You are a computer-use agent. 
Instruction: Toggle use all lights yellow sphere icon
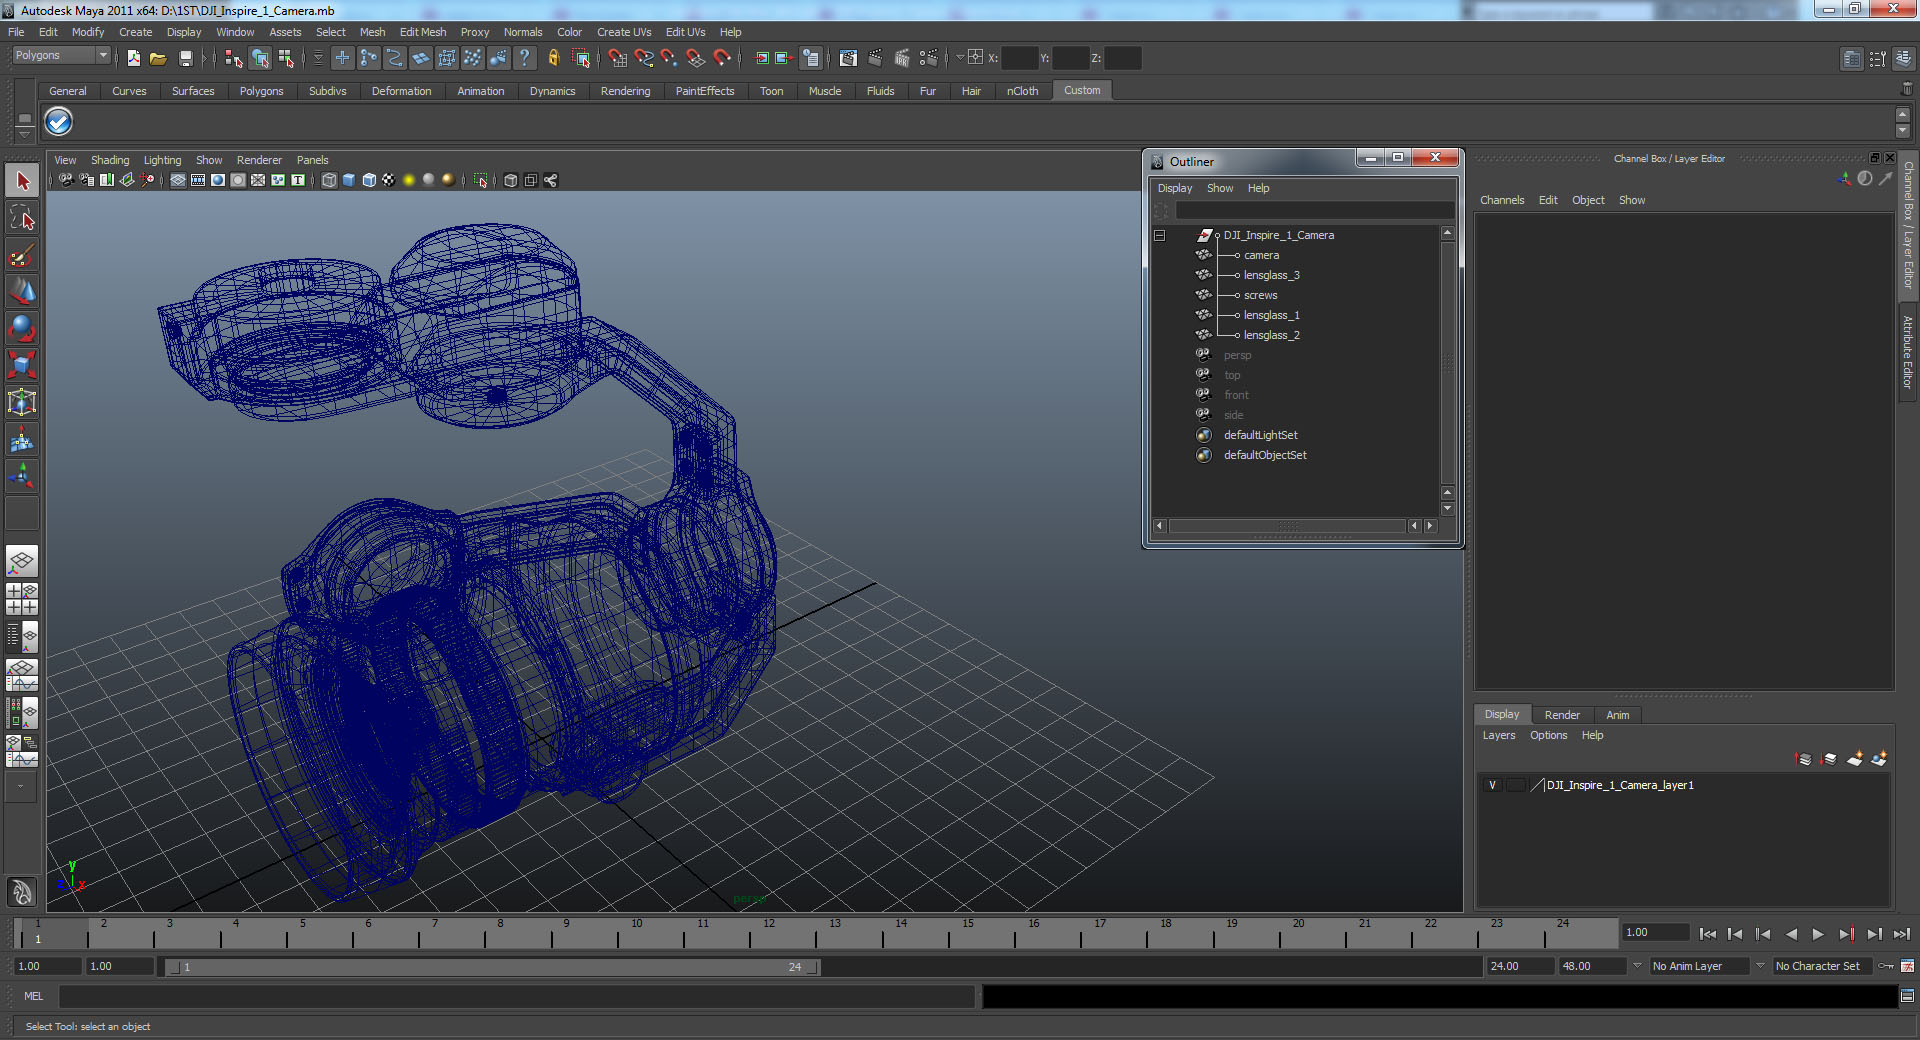409,180
